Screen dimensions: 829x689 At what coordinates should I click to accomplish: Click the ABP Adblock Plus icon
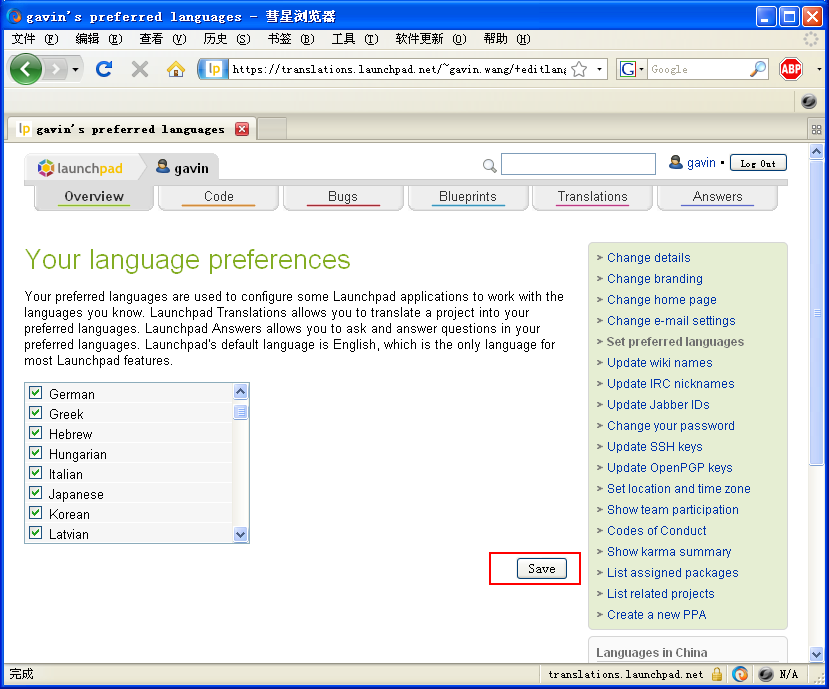[x=791, y=69]
